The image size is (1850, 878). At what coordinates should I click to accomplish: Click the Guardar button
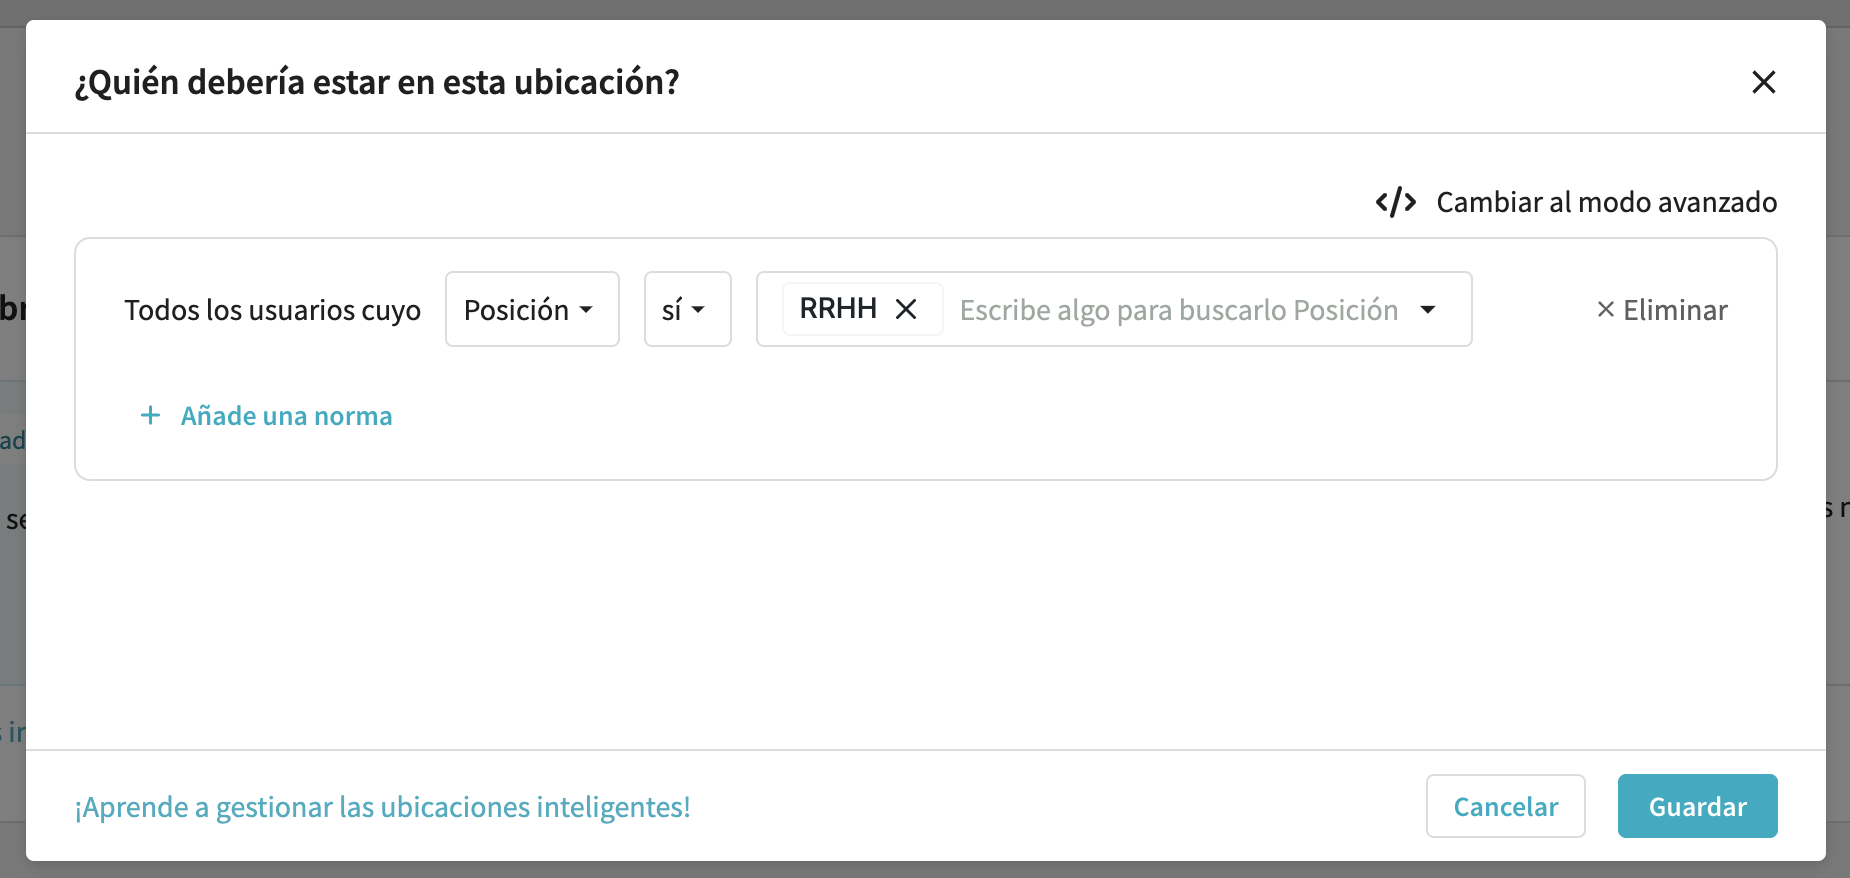[x=1697, y=806]
